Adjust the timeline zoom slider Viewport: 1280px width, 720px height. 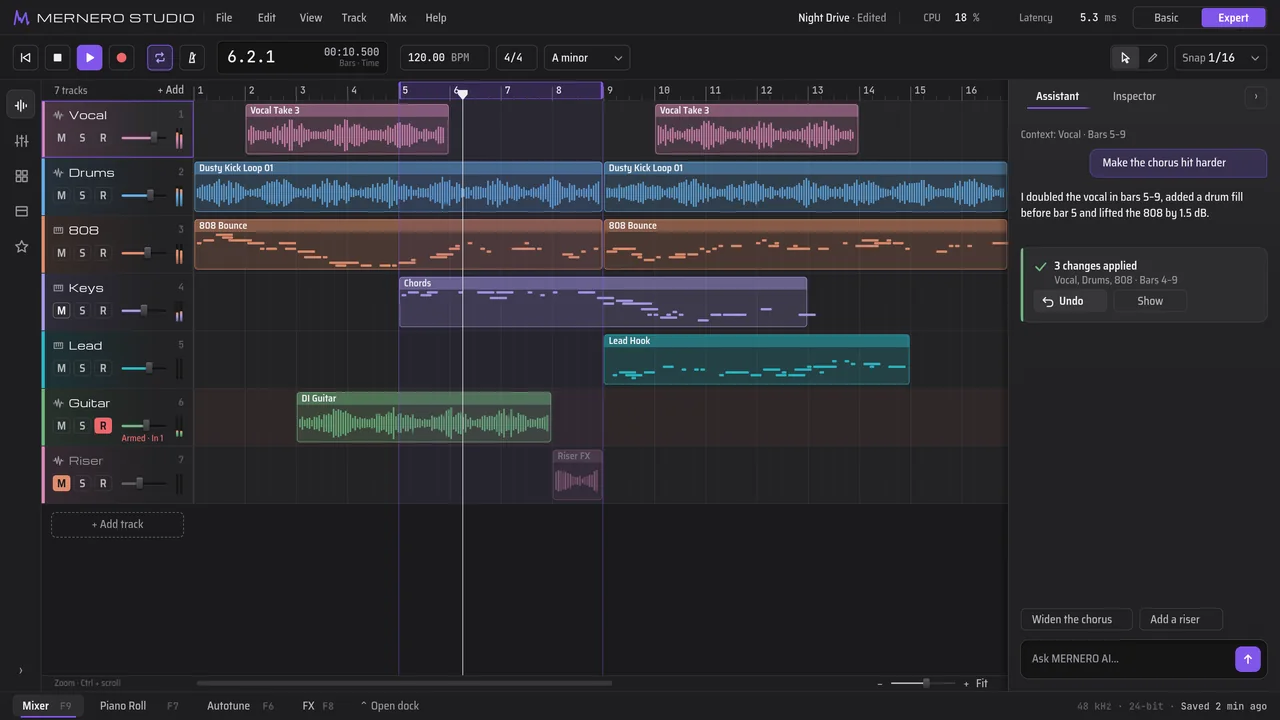click(x=923, y=684)
